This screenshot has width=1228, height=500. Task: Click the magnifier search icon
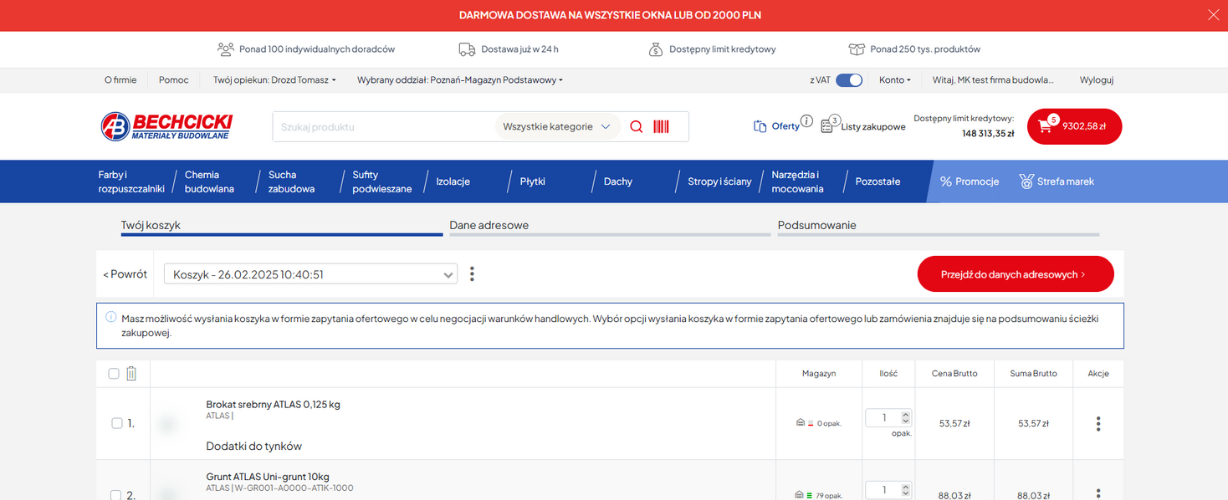click(x=636, y=127)
